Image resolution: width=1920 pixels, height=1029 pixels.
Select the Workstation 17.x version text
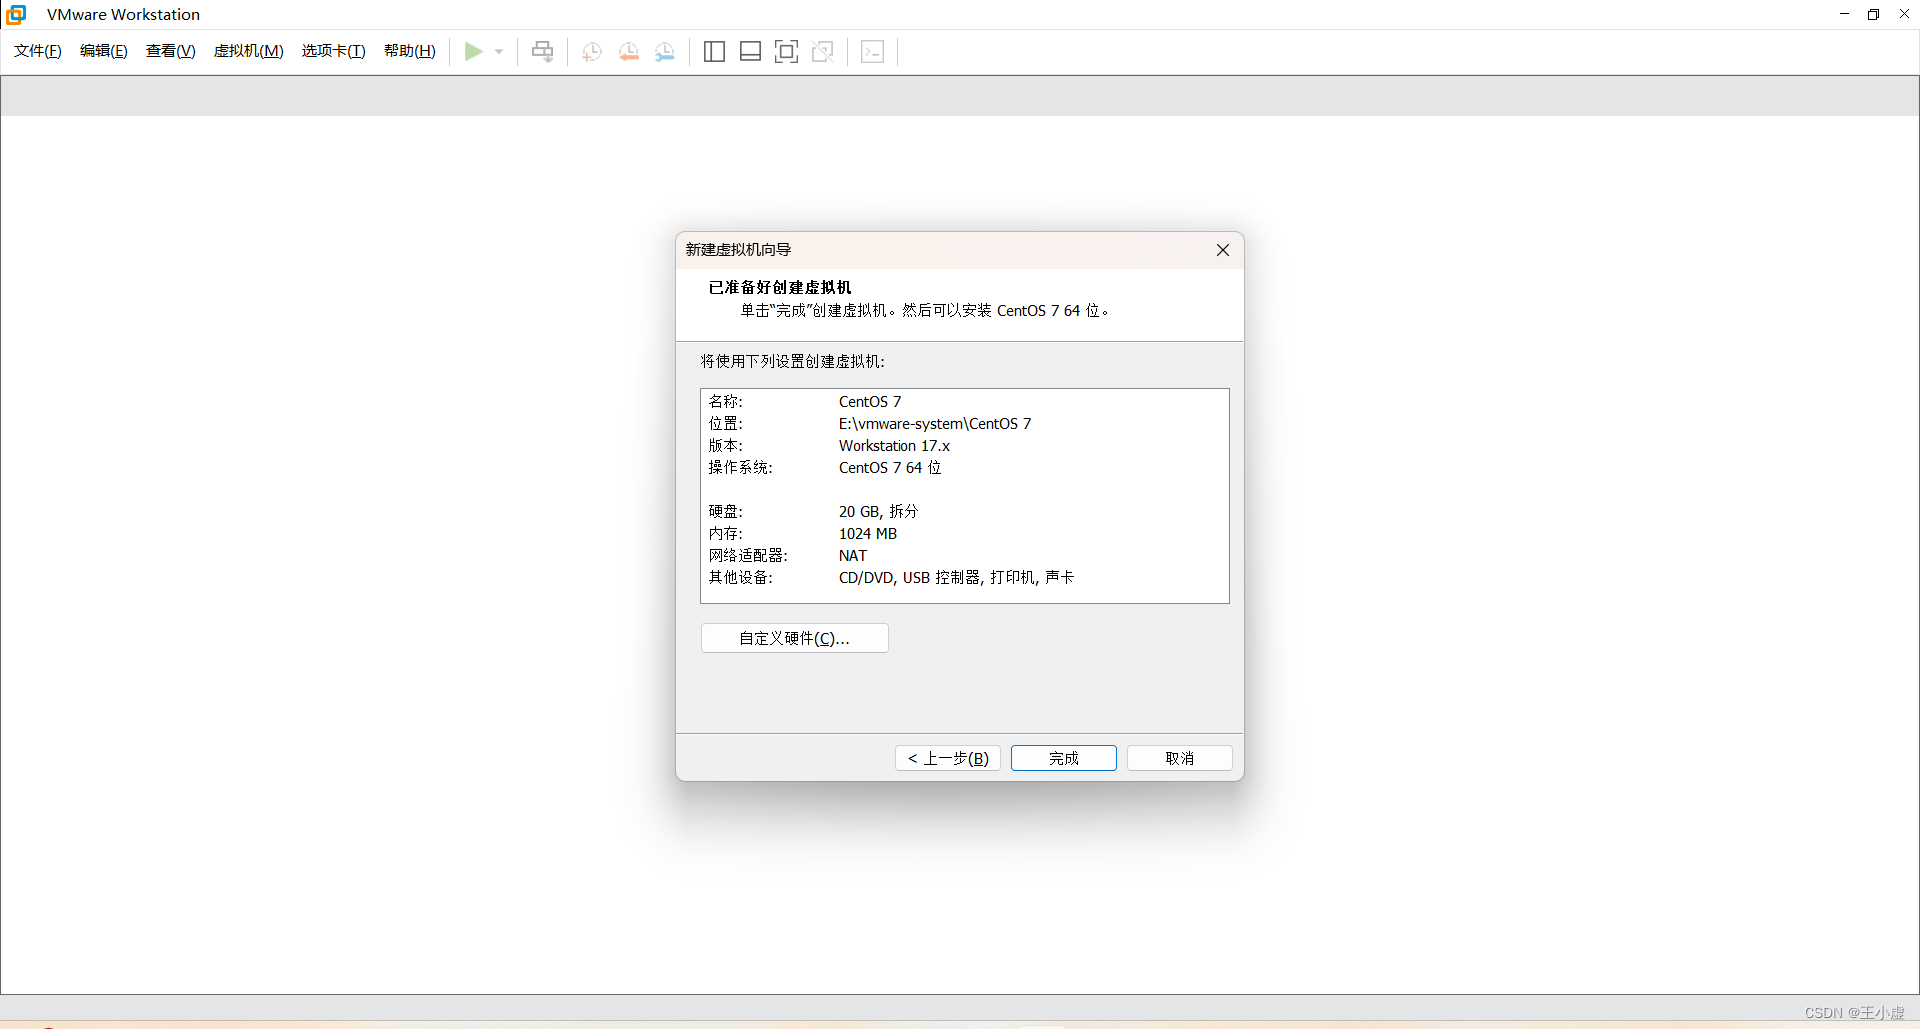894,446
